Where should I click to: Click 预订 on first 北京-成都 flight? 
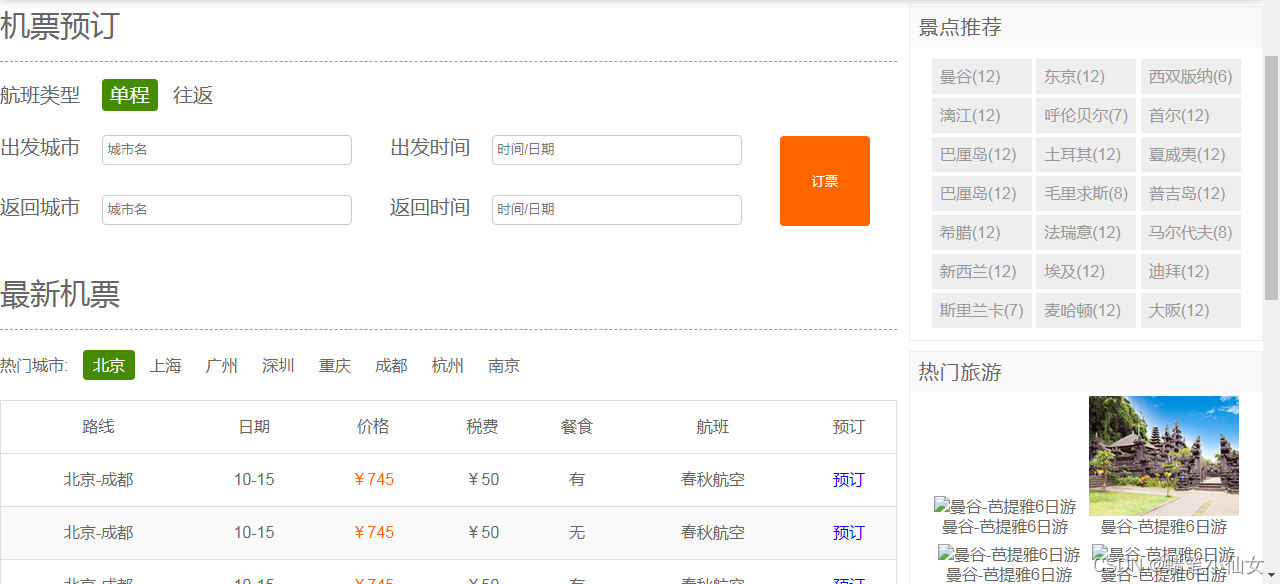pos(848,479)
